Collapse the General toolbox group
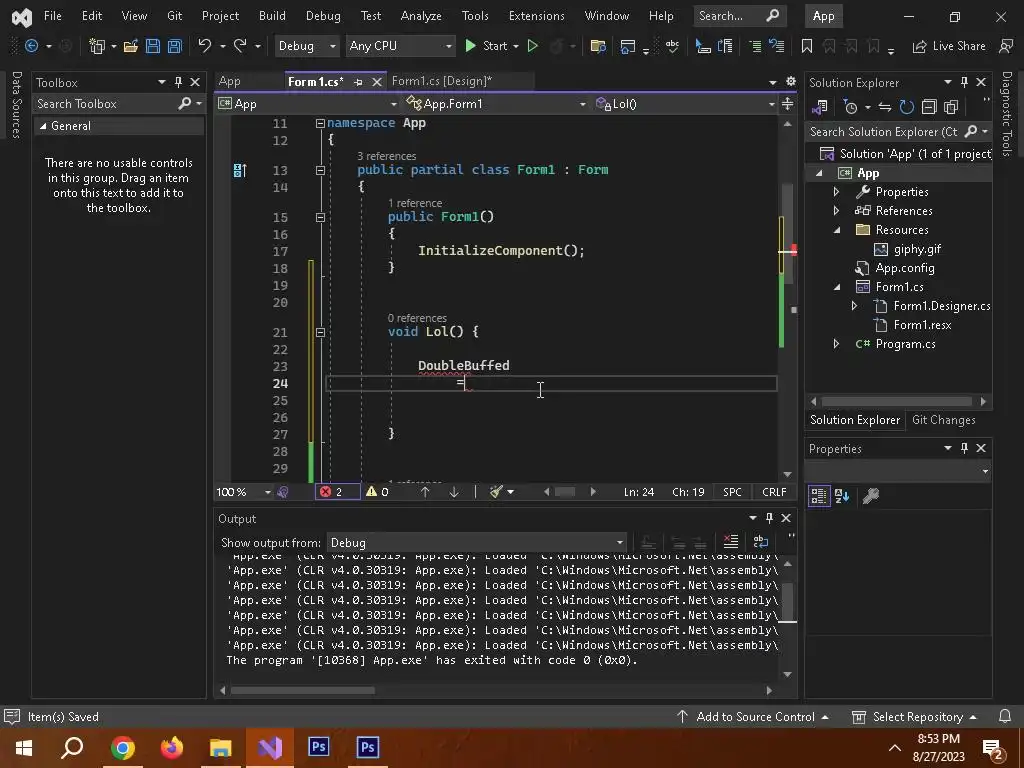 tap(43, 126)
